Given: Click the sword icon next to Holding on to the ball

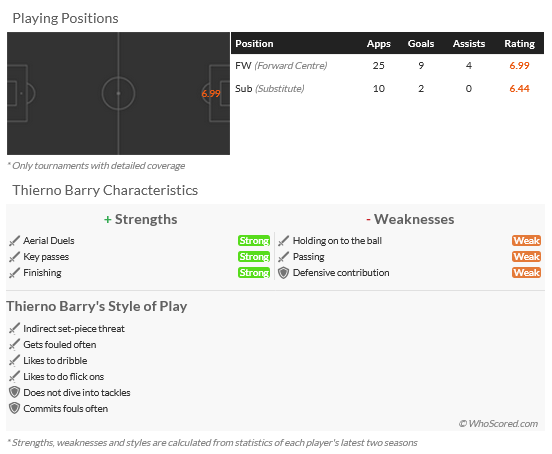Looking at the screenshot, I should 283,241.
